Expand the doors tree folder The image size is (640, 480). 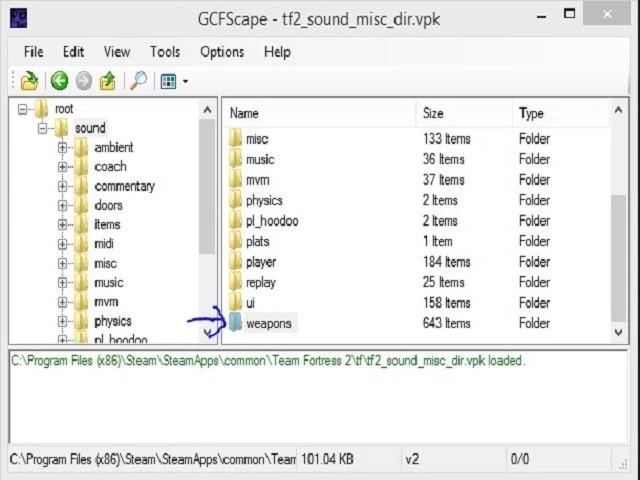pos(62,205)
